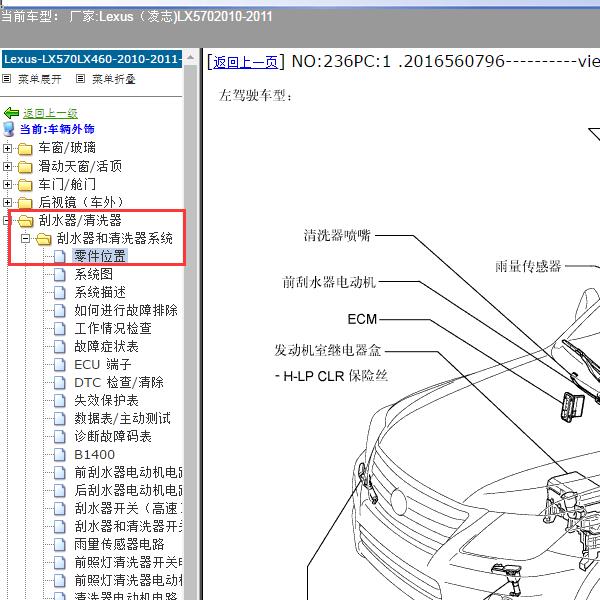Select 车门/舱门 in the tree
The width and height of the screenshot is (600, 600).
67,184
